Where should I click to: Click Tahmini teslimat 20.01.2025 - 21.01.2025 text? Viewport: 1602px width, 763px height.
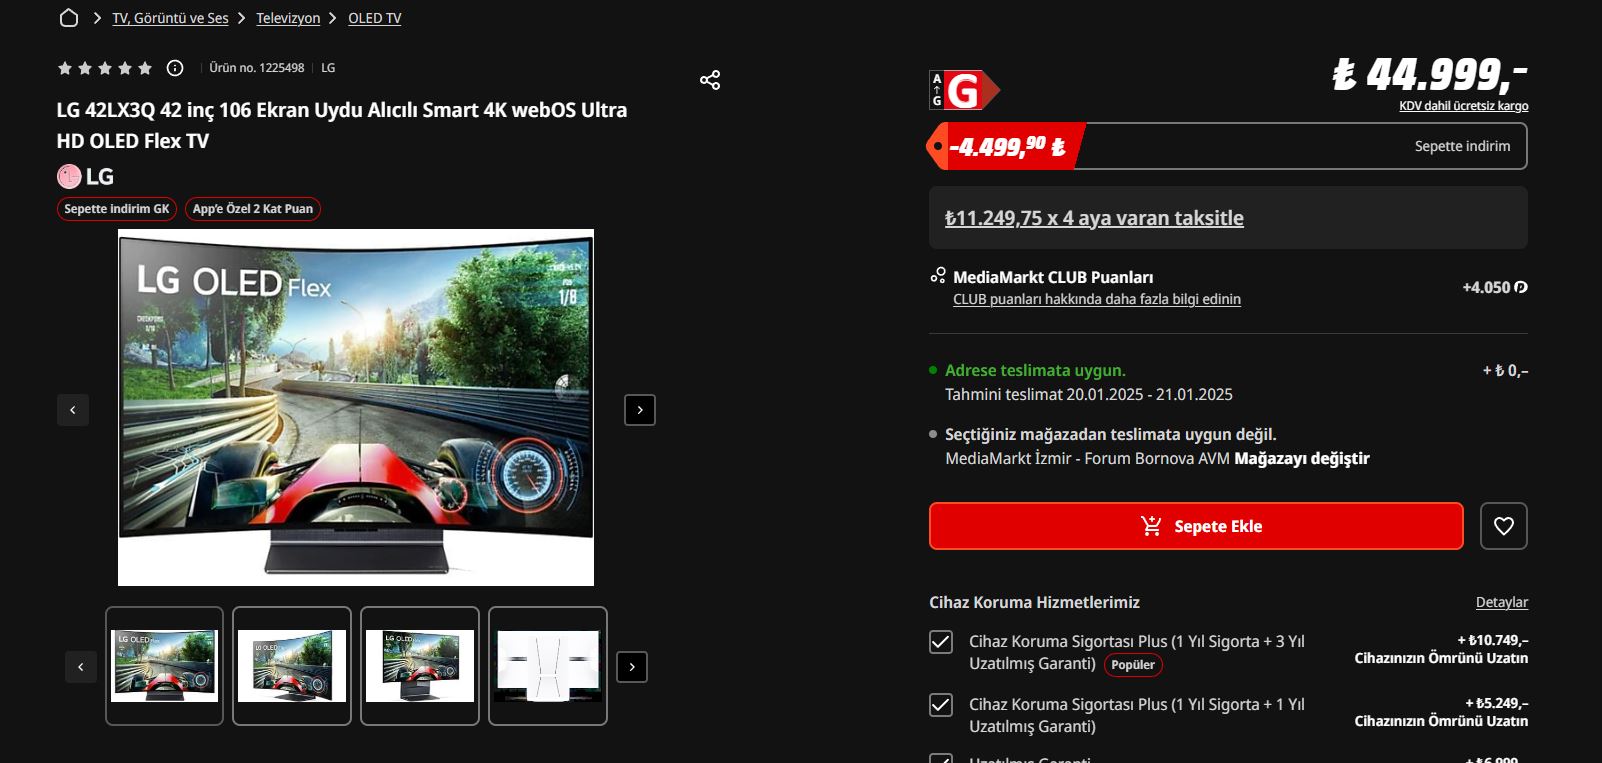pos(1089,394)
